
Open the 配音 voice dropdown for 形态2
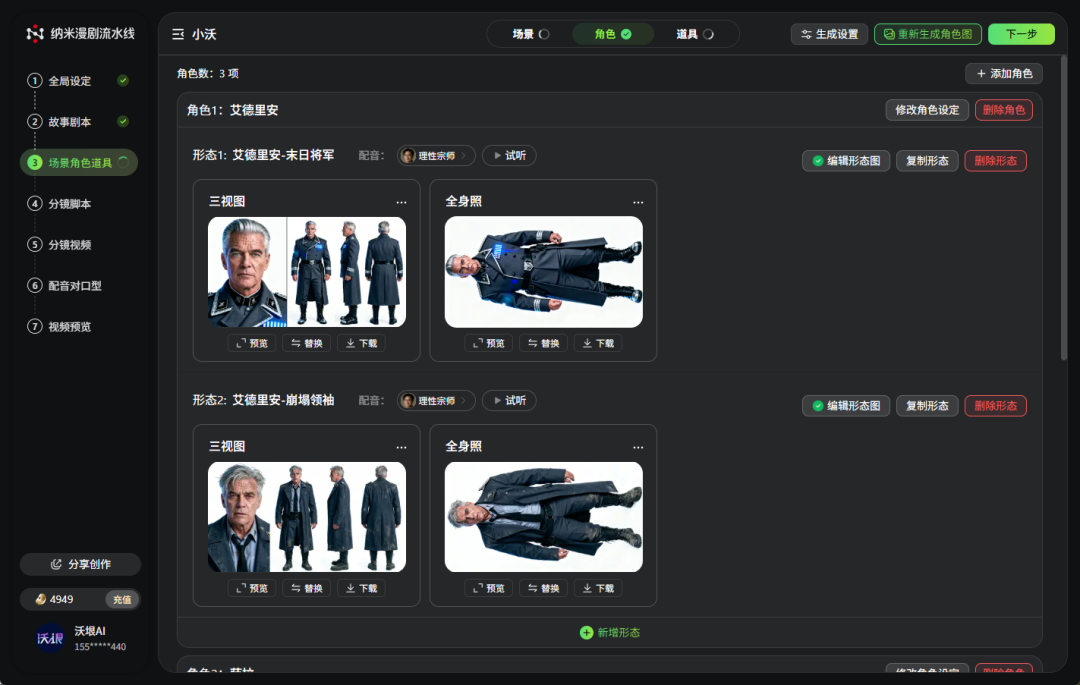pyautogui.click(x=436, y=400)
